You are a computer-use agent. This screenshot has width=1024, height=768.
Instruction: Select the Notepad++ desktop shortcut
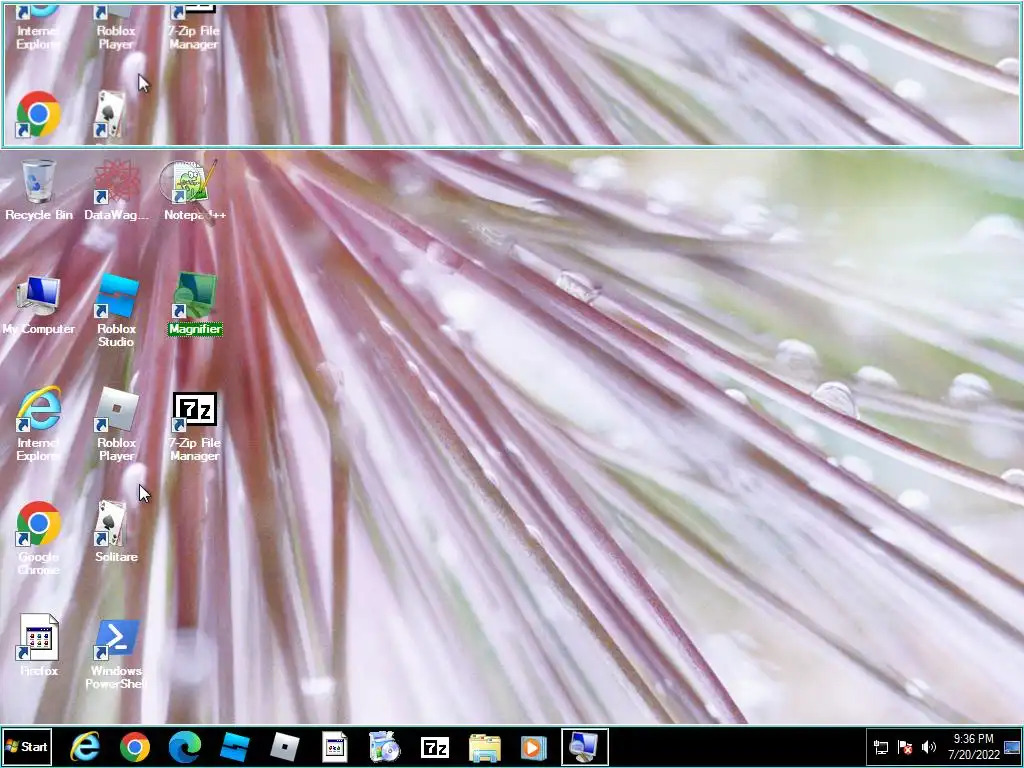pos(194,191)
